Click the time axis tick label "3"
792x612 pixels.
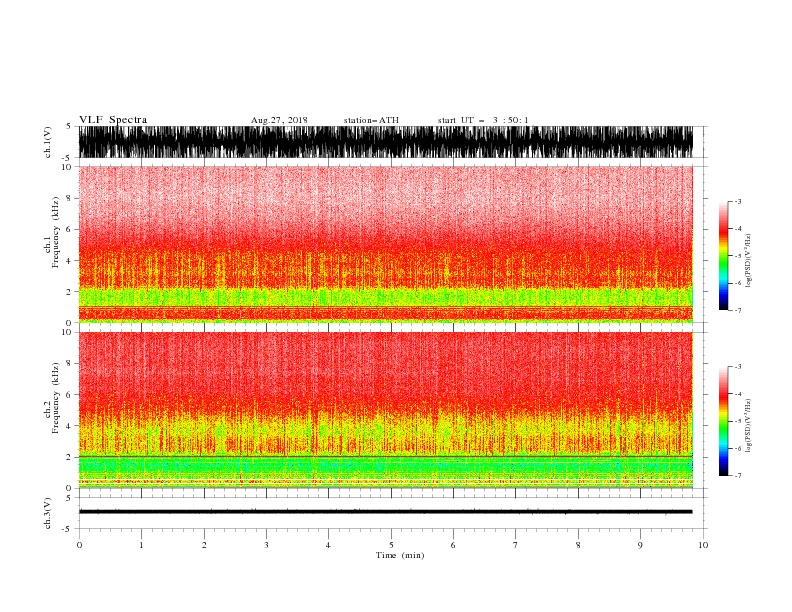(266, 545)
